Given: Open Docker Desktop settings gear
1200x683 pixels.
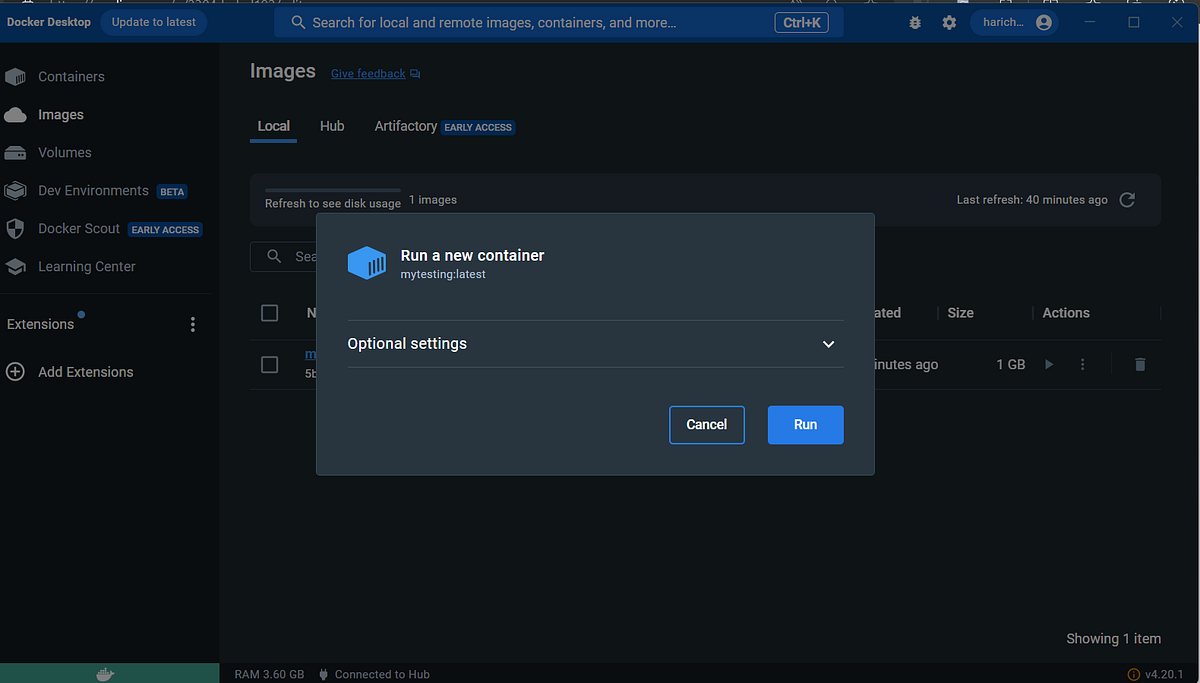Looking at the screenshot, I should [x=948, y=21].
